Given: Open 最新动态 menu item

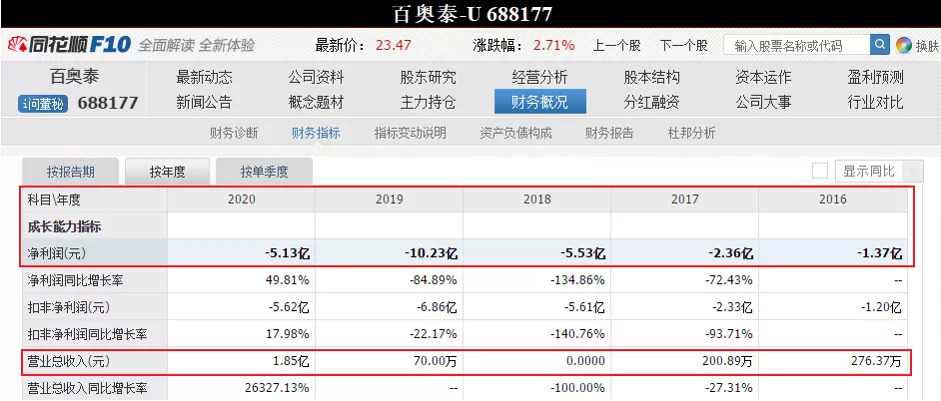Looking at the screenshot, I should pyautogui.click(x=204, y=77).
